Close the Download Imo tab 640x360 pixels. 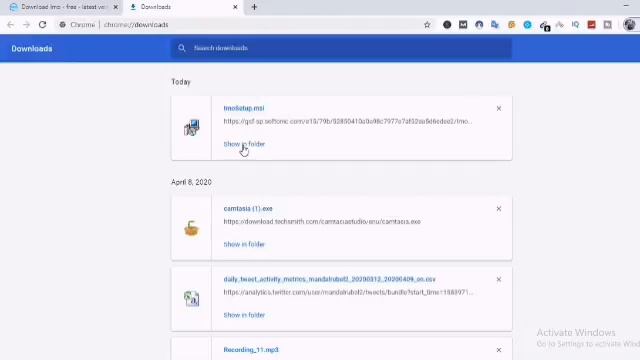[x=116, y=7]
